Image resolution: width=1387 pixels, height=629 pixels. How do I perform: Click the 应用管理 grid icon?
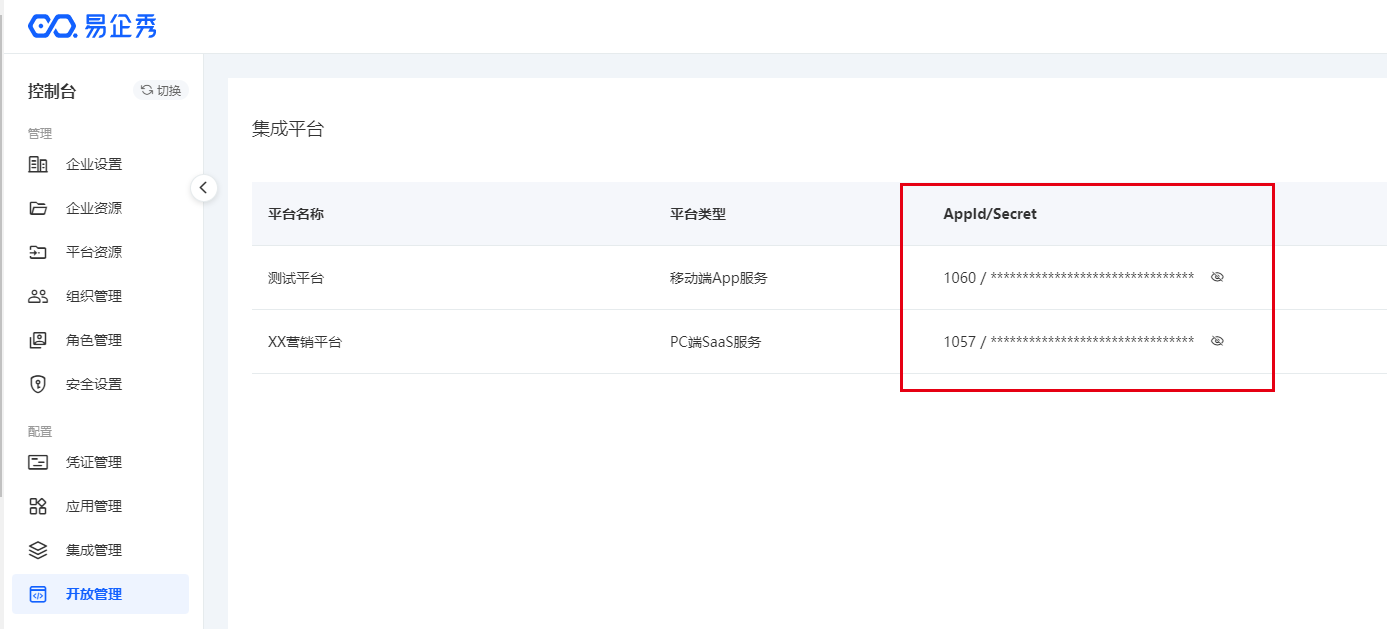tap(38, 506)
